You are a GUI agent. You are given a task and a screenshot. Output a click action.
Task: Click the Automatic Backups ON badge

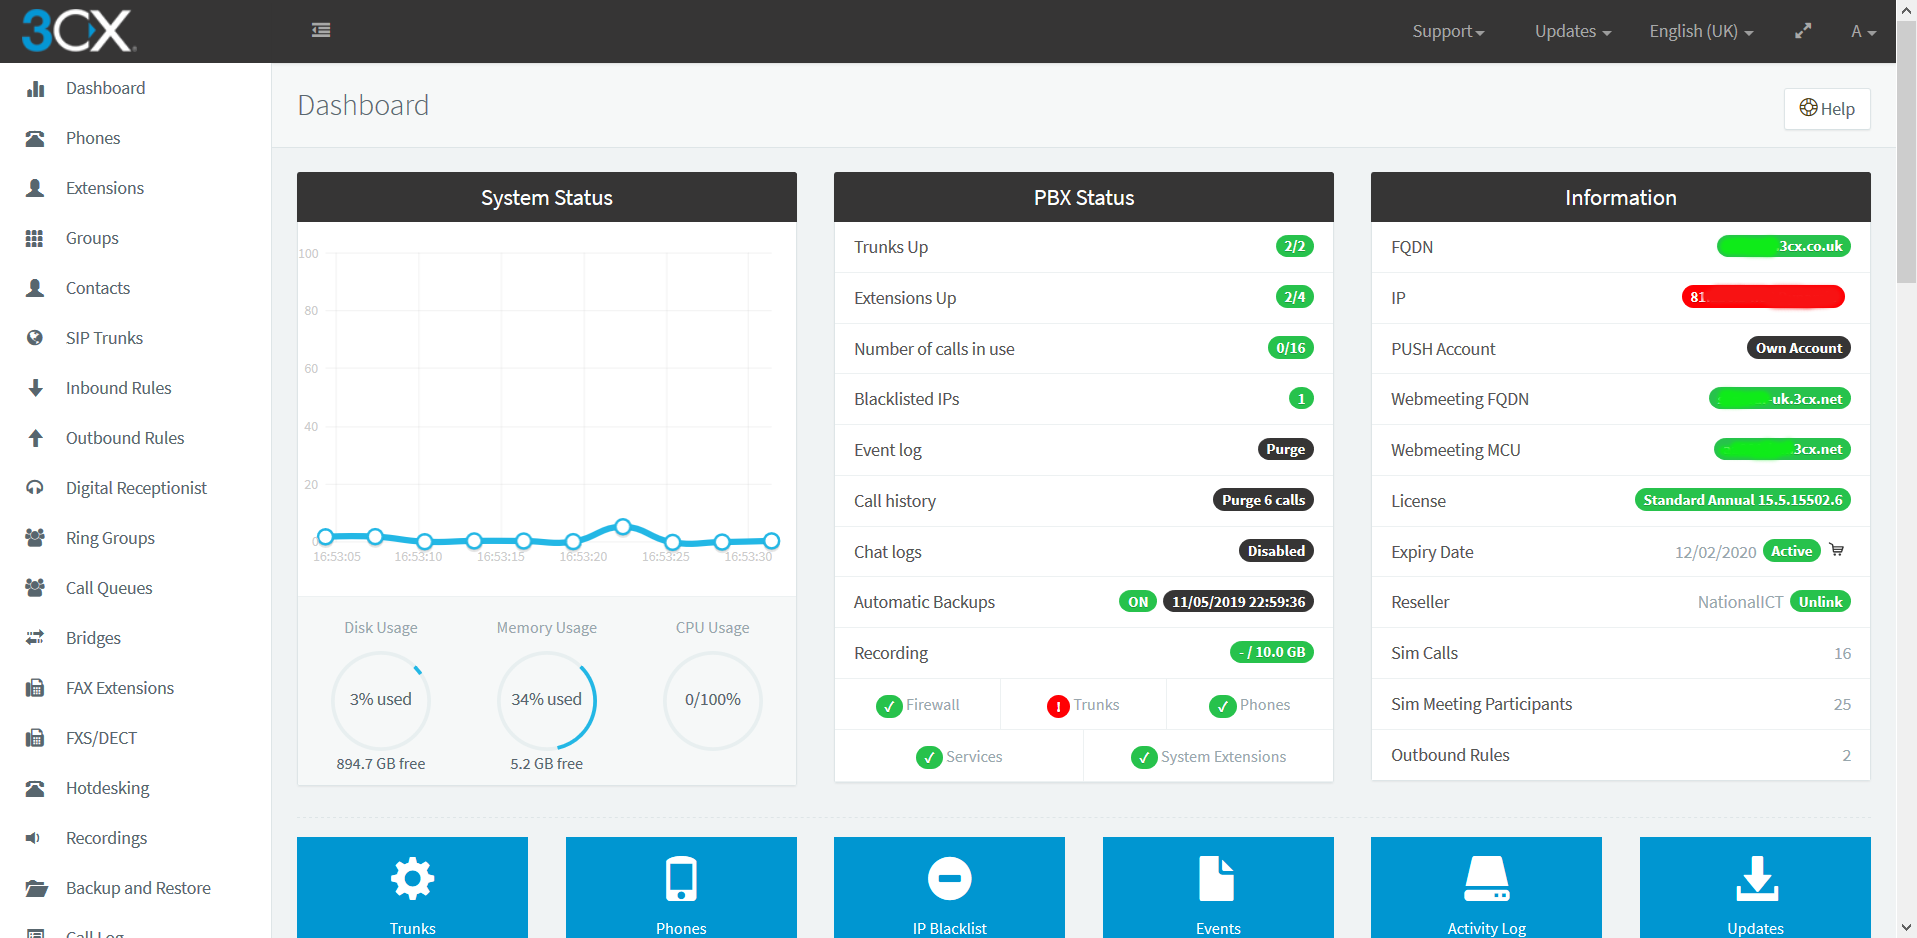tap(1138, 602)
